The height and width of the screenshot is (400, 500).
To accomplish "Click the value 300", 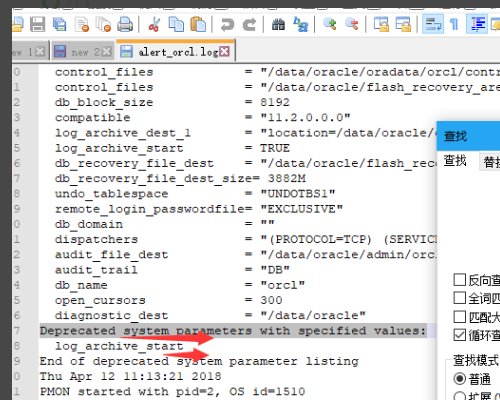I will click(271, 300).
